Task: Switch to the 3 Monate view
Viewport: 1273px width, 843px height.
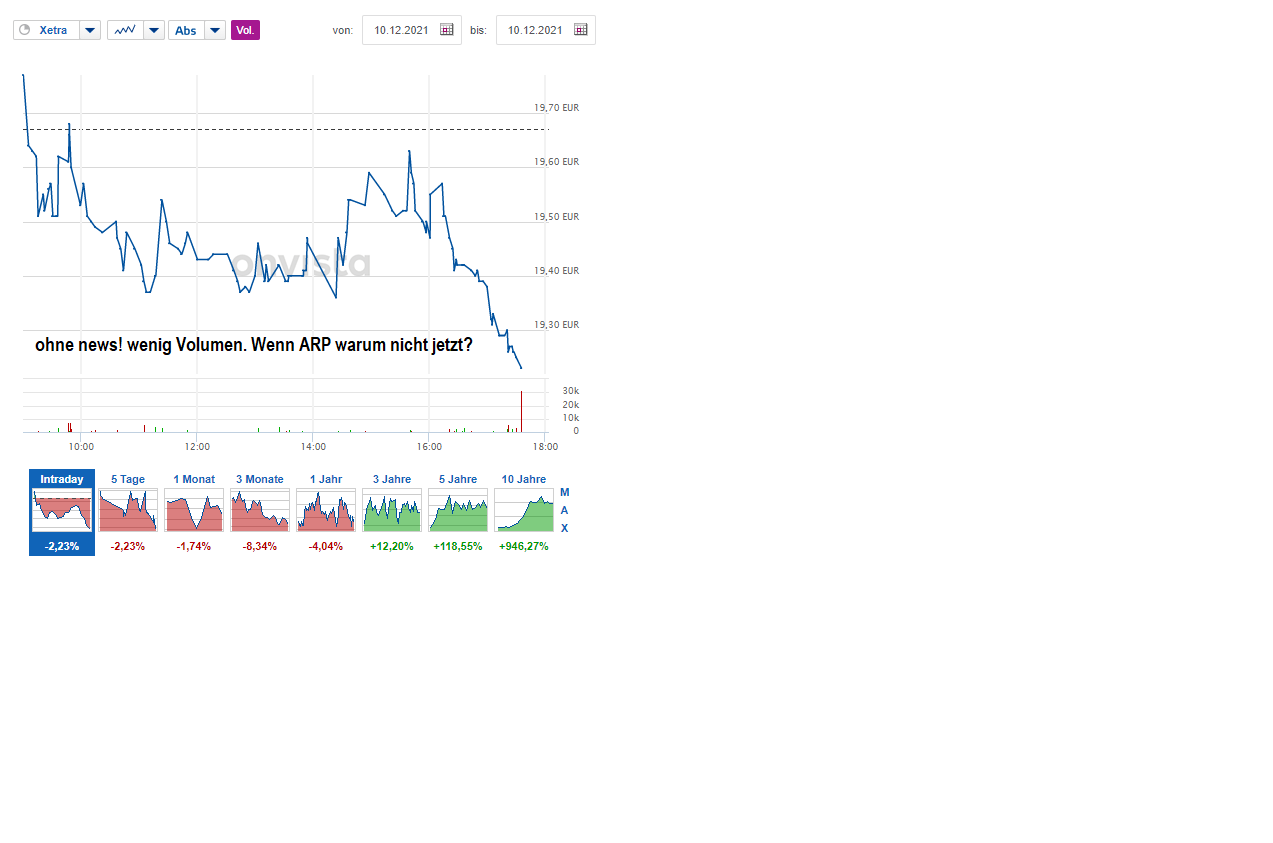Action: point(259,479)
